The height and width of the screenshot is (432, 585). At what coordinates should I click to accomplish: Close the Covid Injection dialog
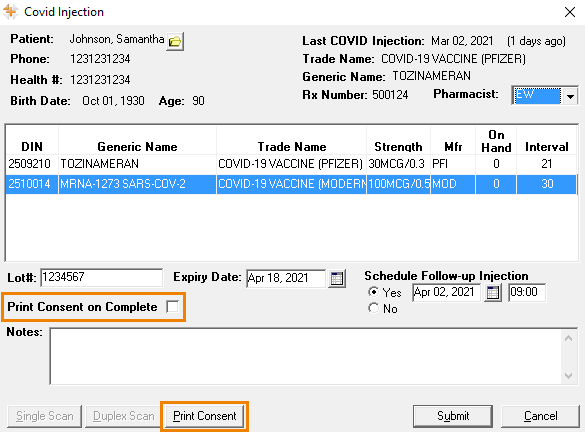pos(570,12)
